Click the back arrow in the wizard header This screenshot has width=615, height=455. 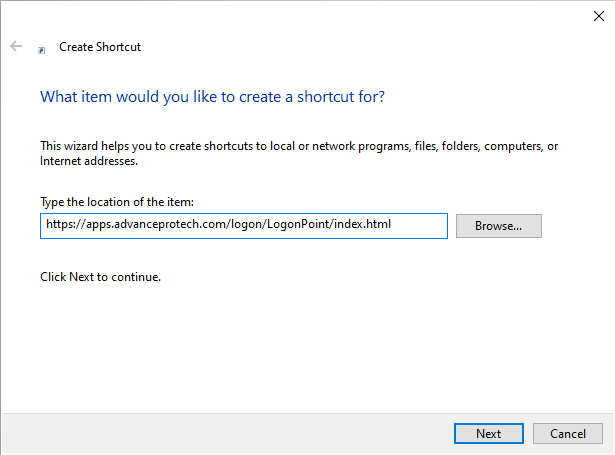[16, 46]
